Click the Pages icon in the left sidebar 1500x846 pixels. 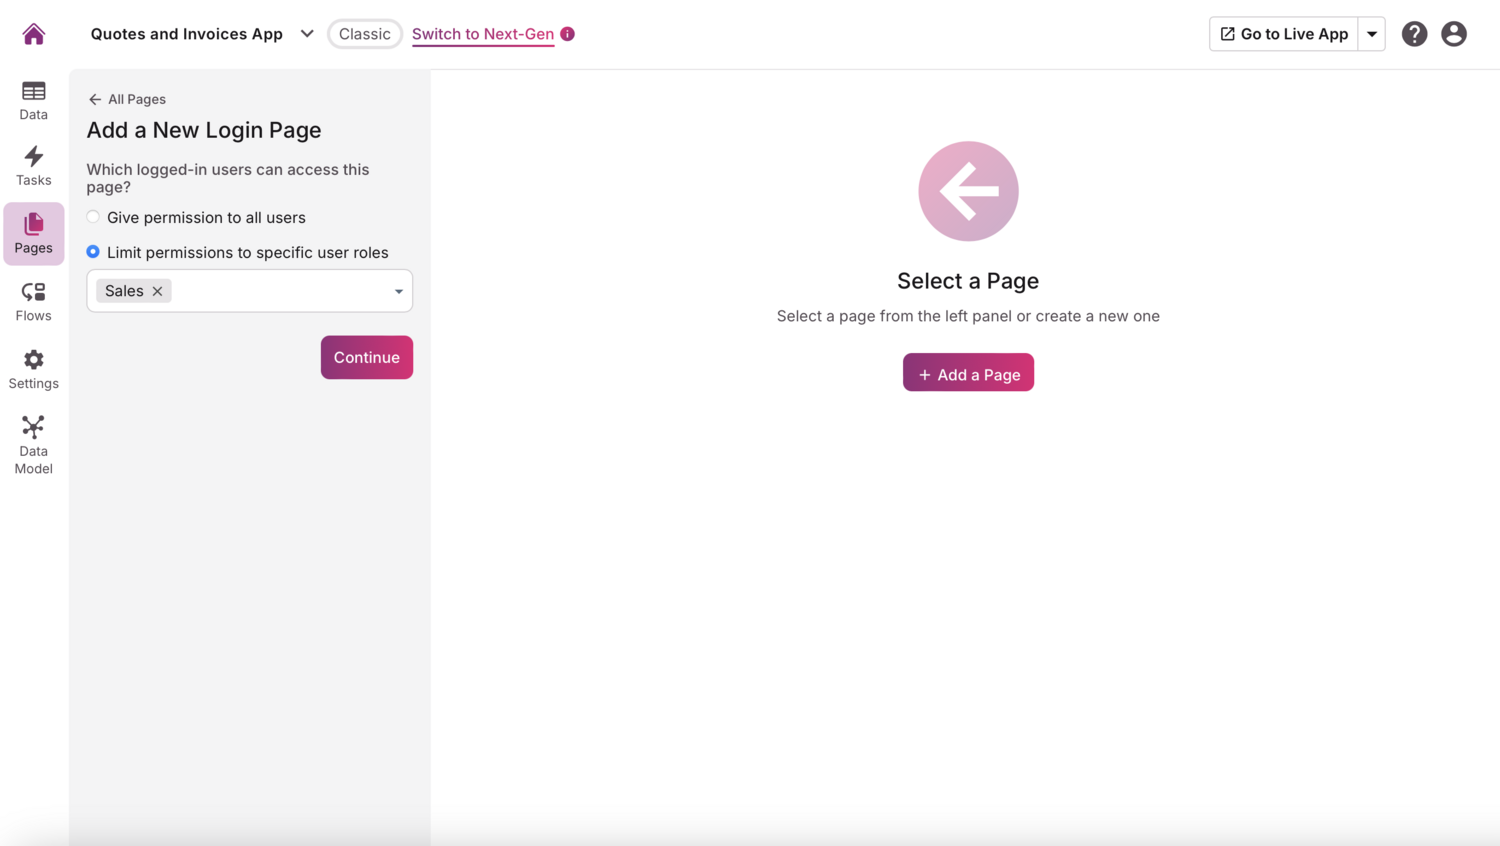click(33, 233)
